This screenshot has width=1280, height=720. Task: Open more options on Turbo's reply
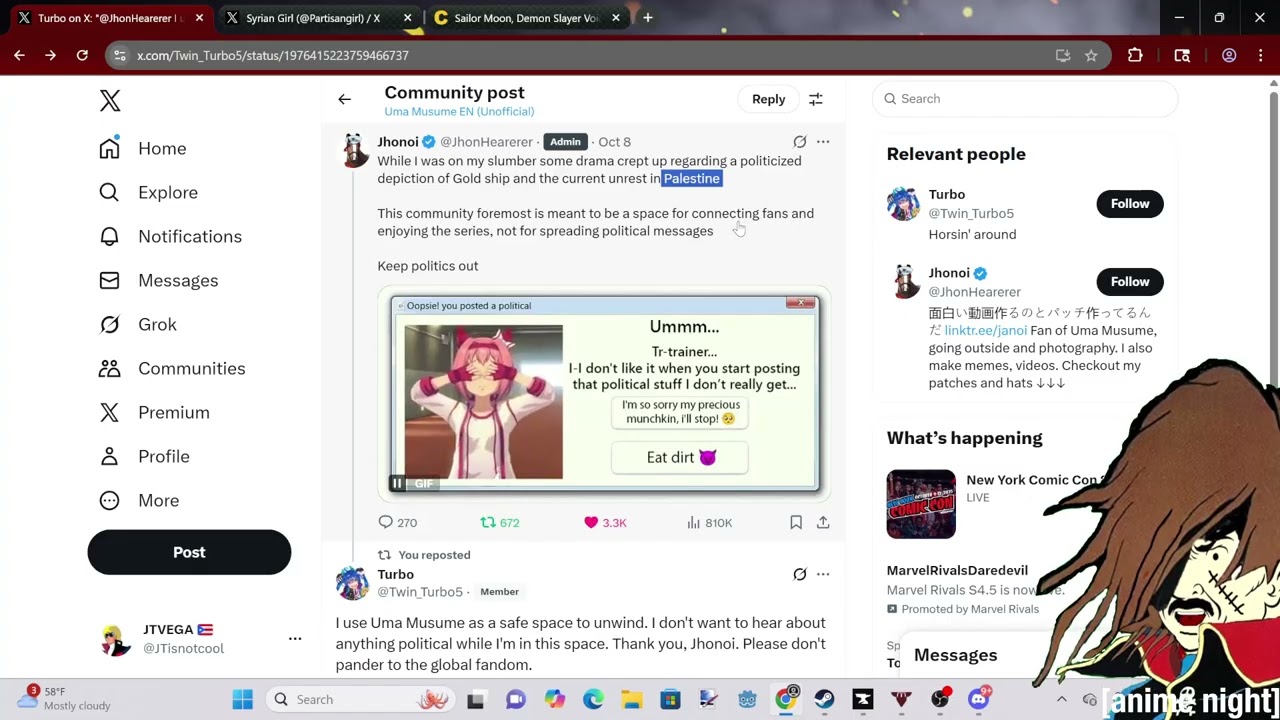pyautogui.click(x=823, y=574)
